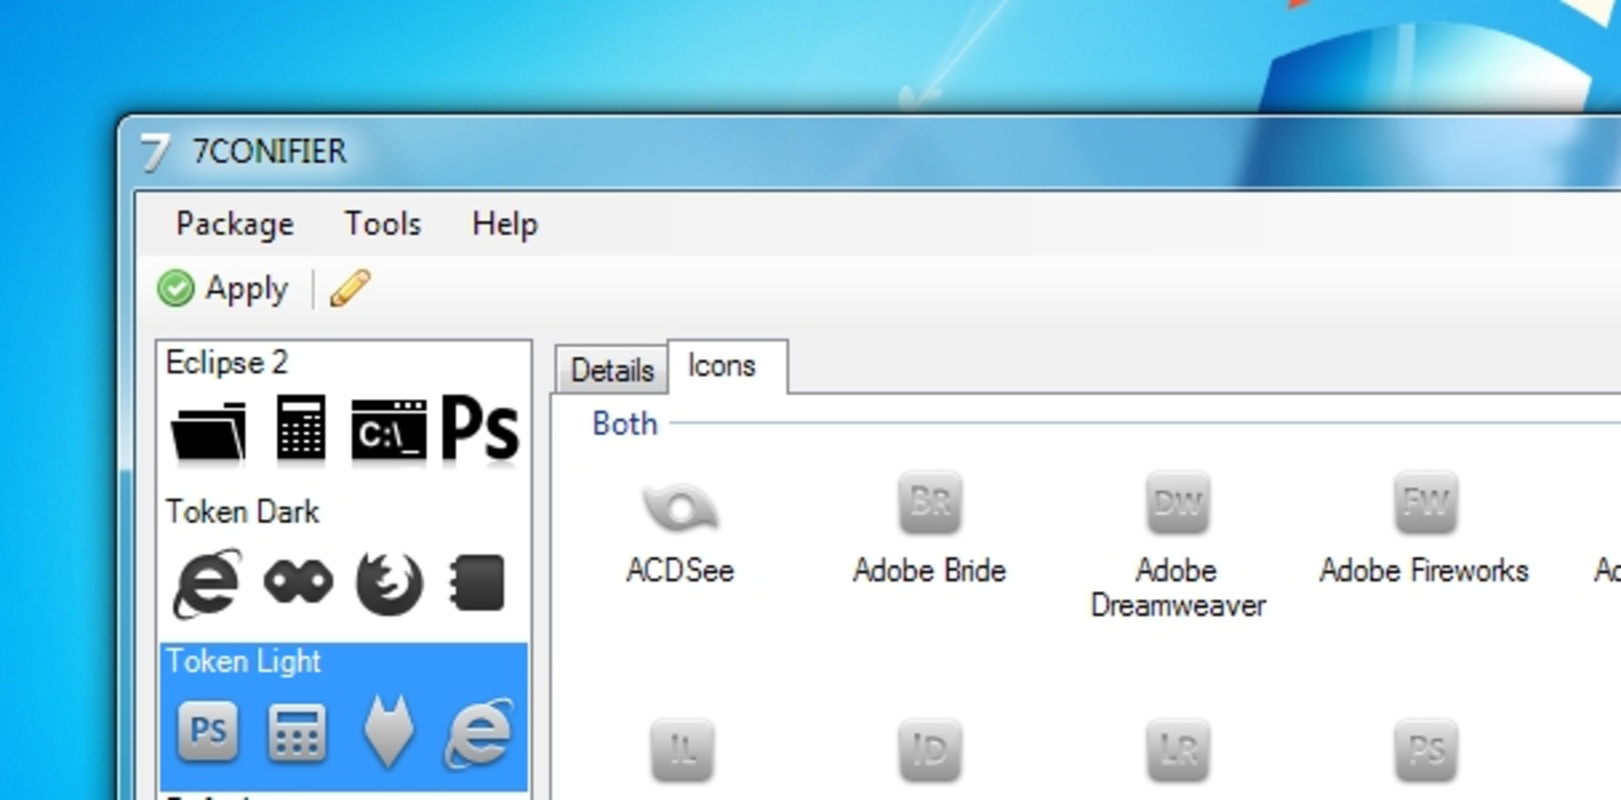Click the Apply button in toolbar
1621x800 pixels.
pyautogui.click(x=223, y=289)
